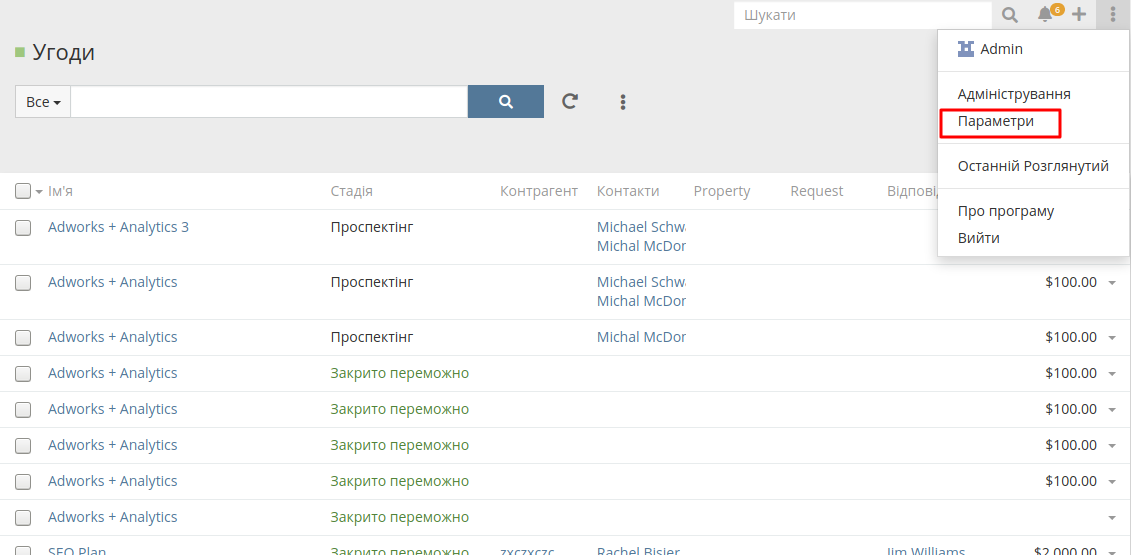
Task: Open contact Rachel Bisier
Action: (638, 550)
